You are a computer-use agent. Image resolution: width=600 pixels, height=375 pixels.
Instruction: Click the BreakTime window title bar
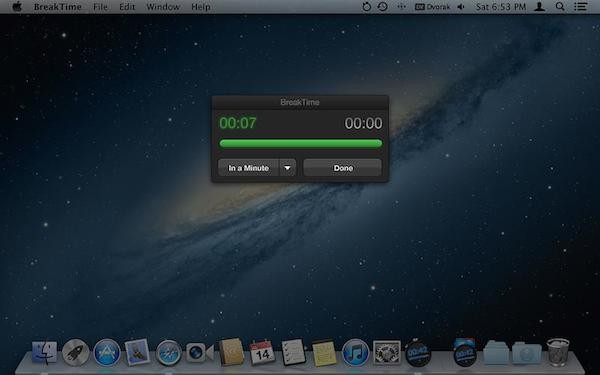[x=300, y=102]
